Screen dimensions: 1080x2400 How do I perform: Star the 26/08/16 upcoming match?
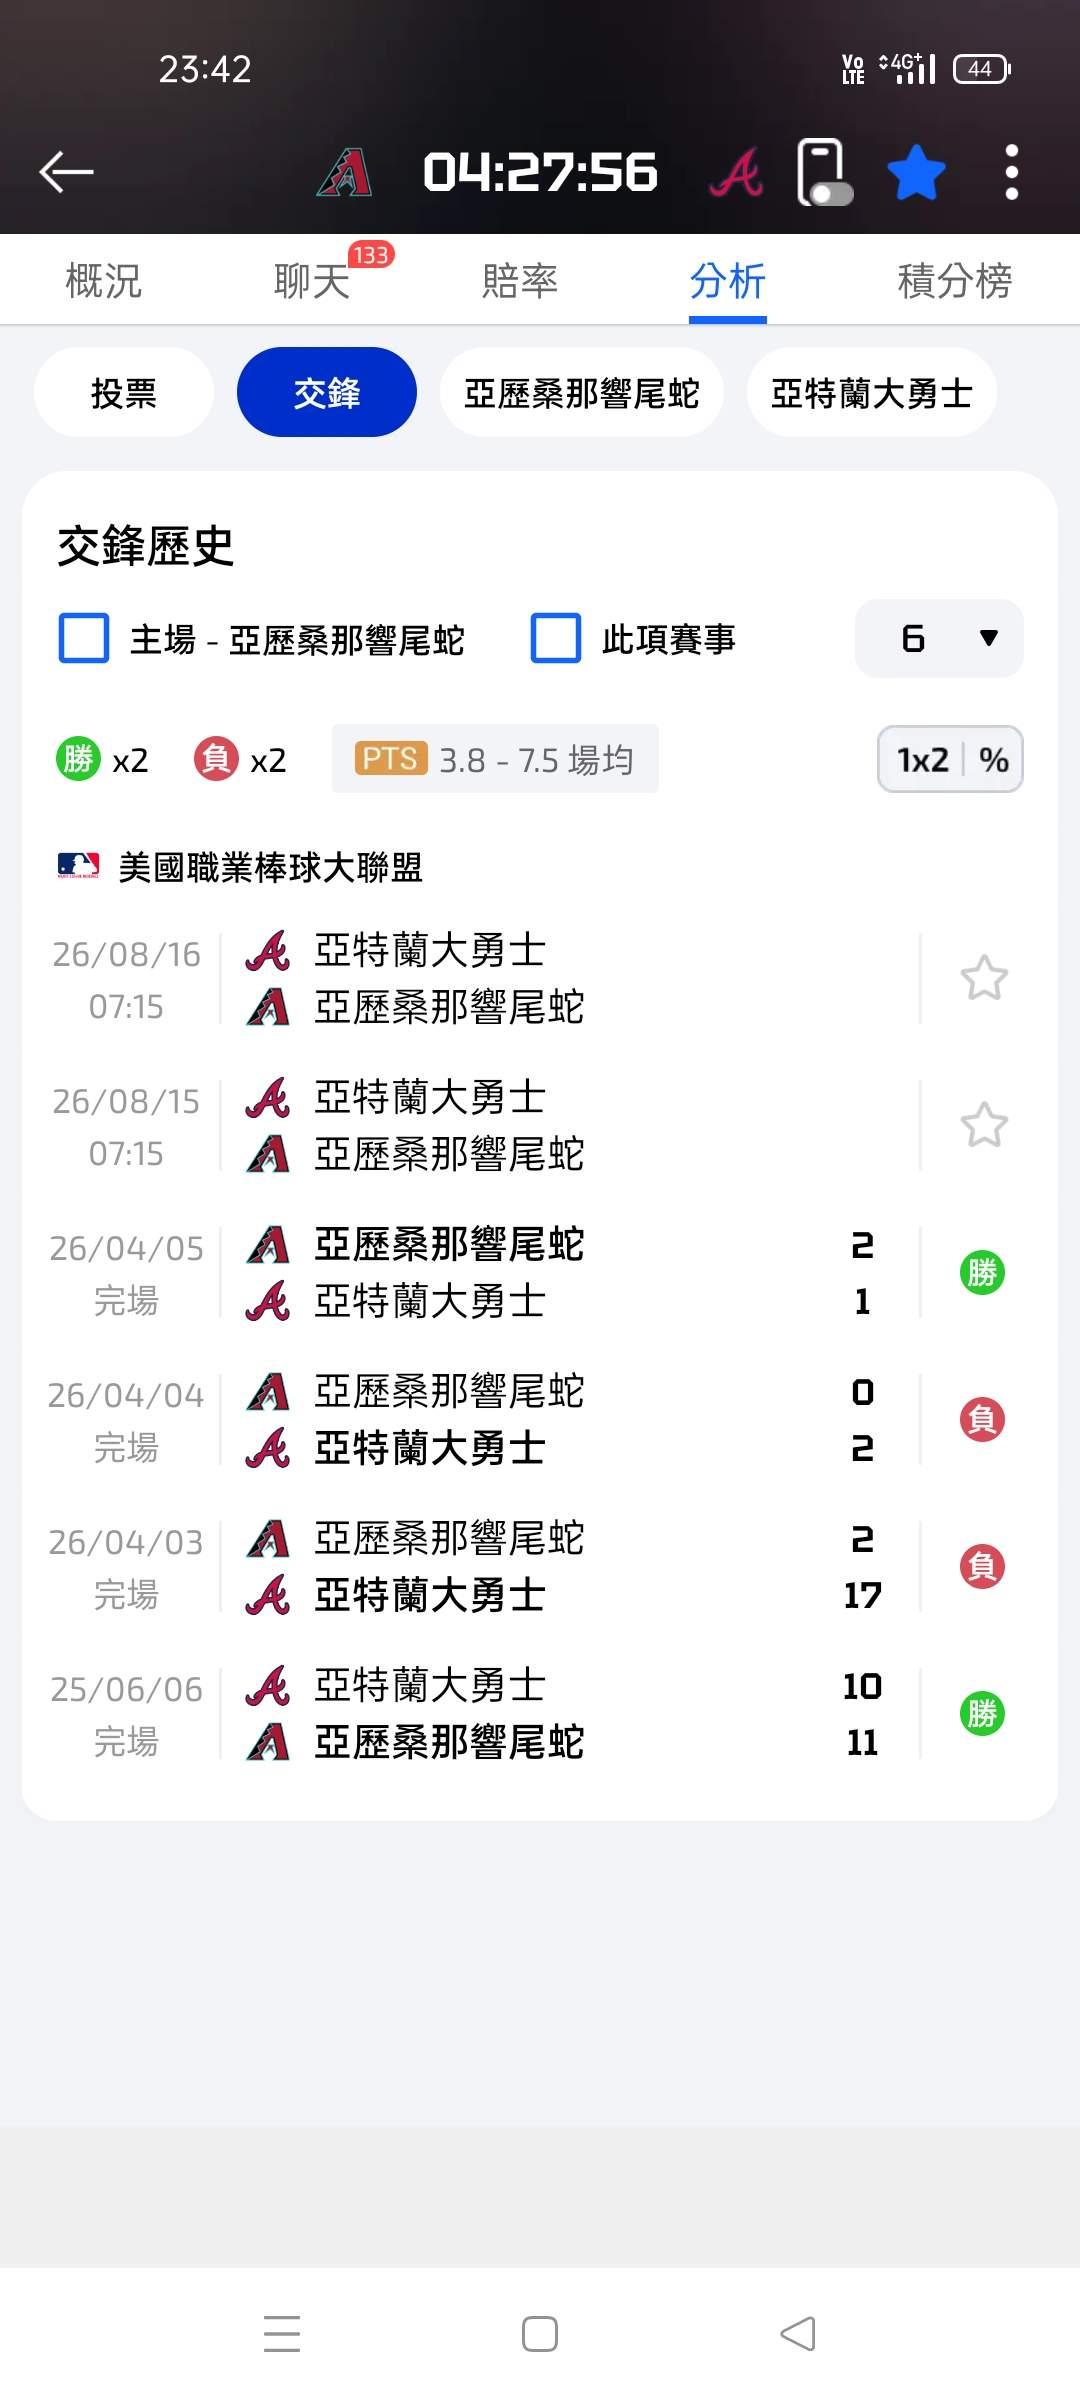tap(984, 978)
